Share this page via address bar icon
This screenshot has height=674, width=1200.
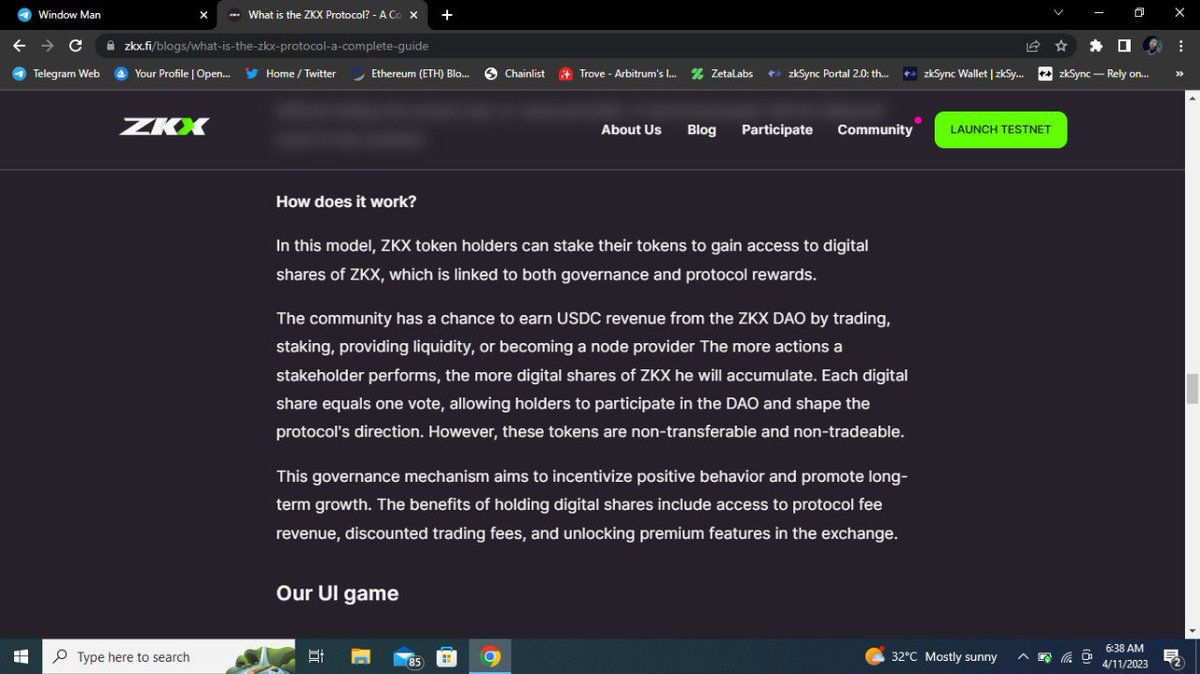click(x=1033, y=45)
